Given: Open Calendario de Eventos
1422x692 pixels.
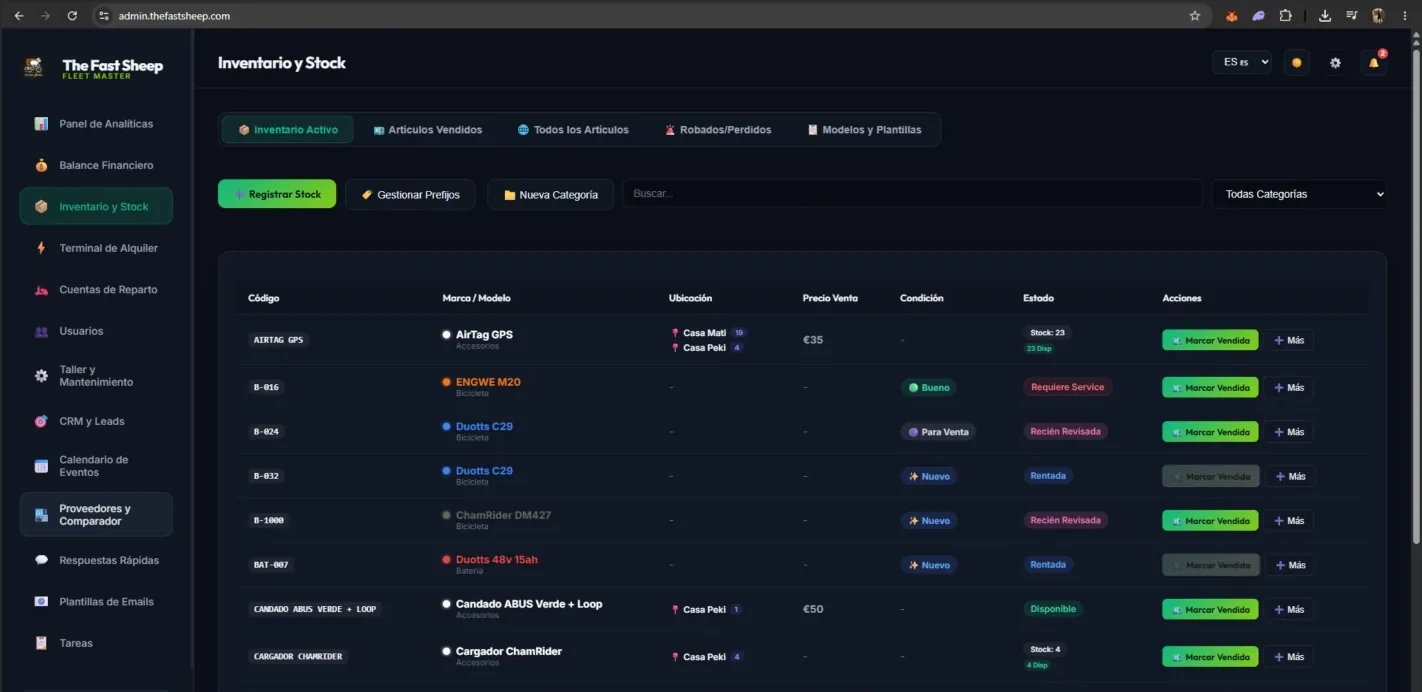Looking at the screenshot, I should 96,466.
